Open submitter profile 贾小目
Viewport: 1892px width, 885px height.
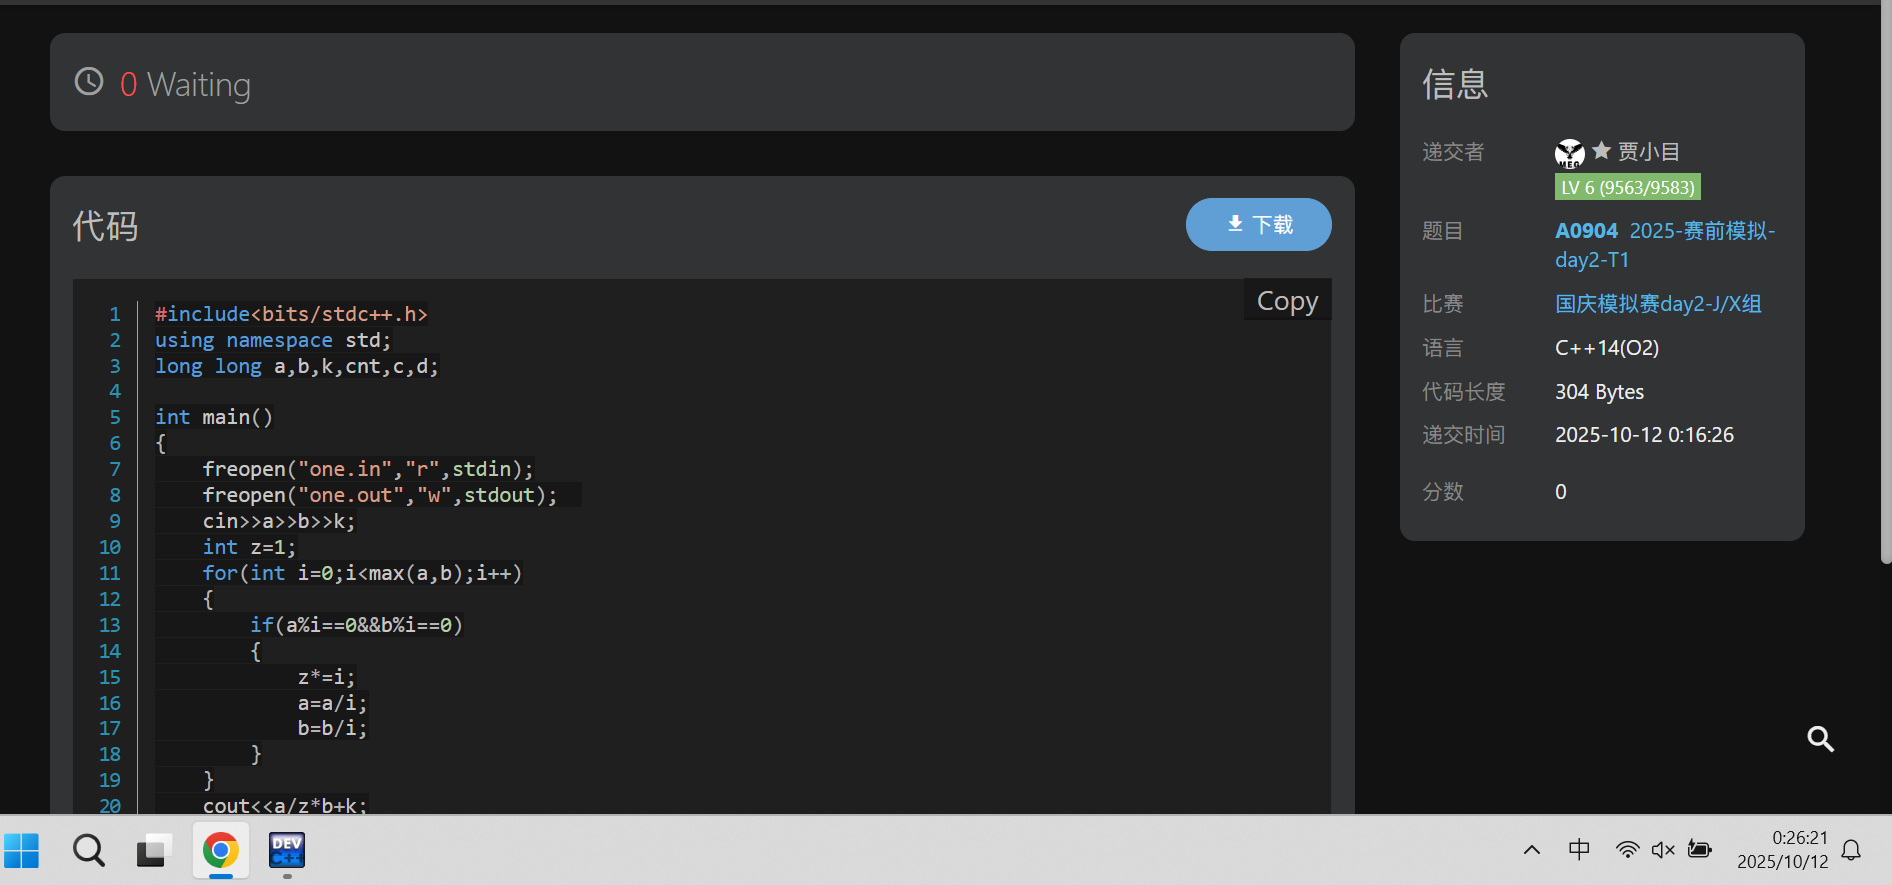tap(1648, 152)
